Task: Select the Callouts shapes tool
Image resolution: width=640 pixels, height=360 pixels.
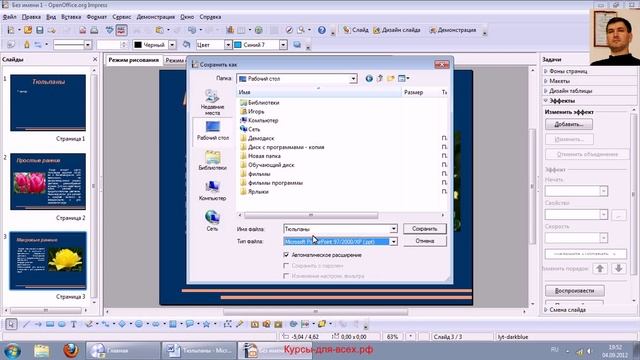Action: 189,324
